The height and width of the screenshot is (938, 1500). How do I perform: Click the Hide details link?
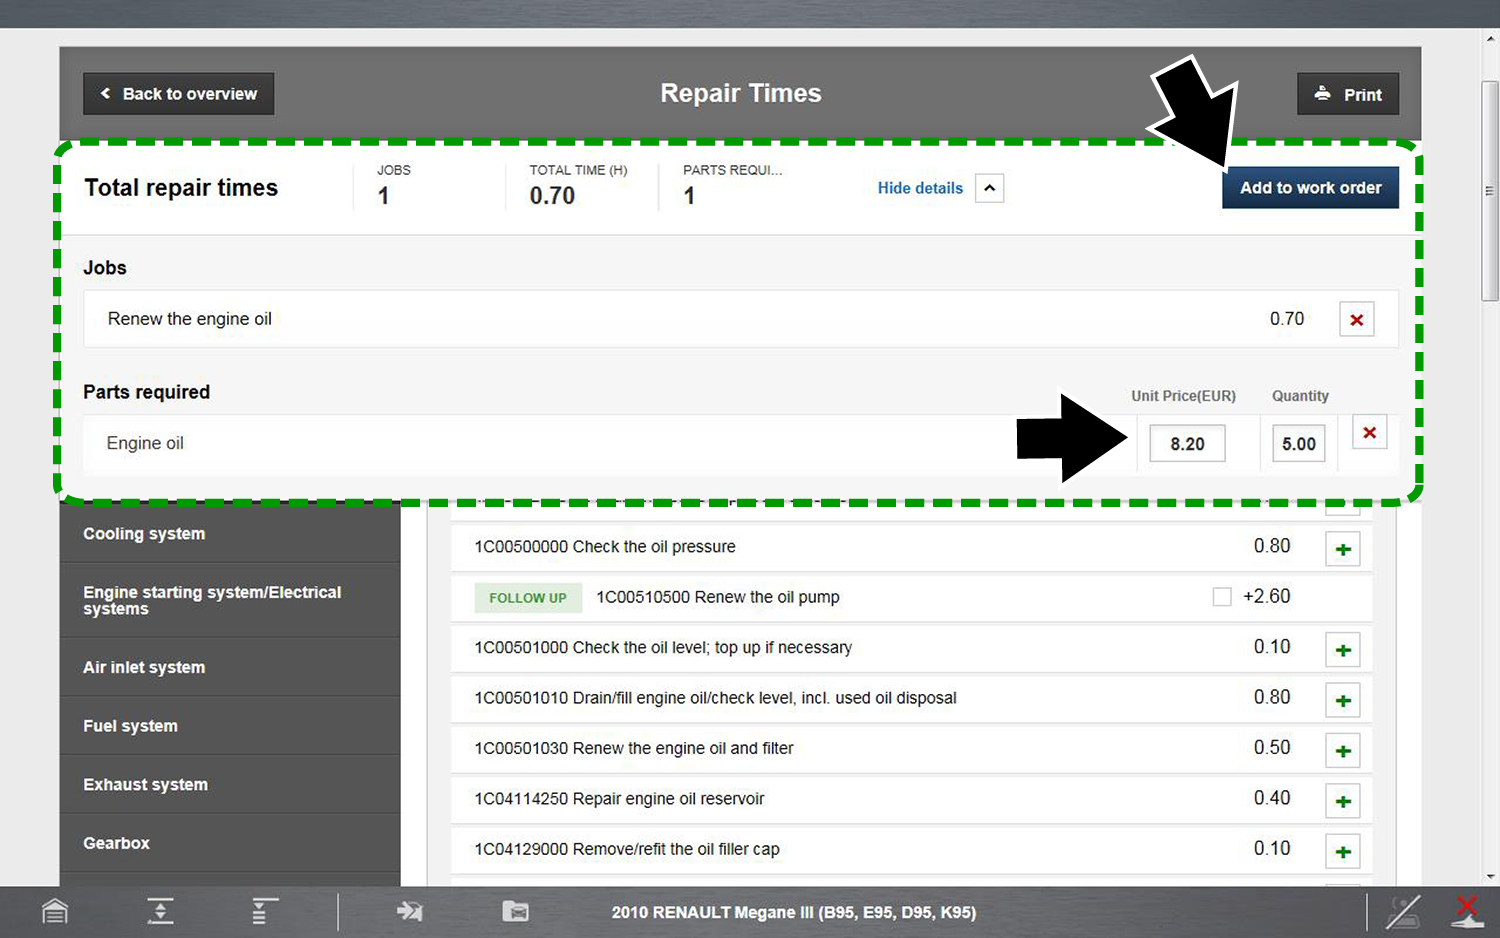919,188
